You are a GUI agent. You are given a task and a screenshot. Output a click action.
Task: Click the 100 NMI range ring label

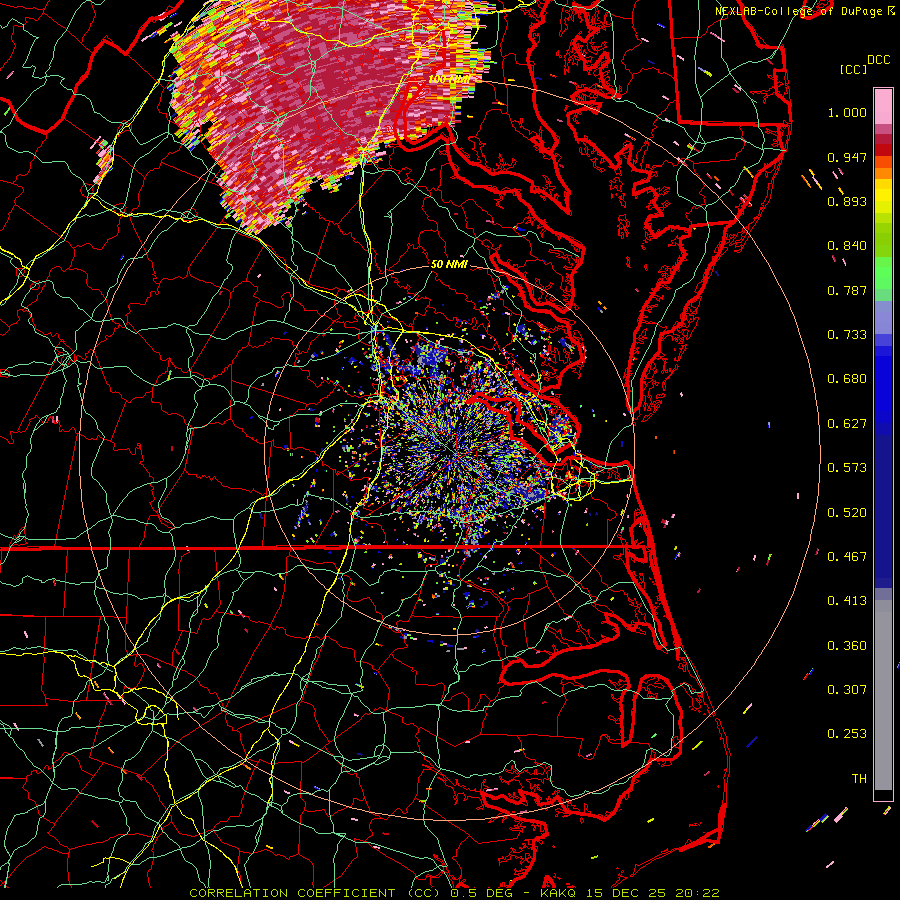pos(448,79)
